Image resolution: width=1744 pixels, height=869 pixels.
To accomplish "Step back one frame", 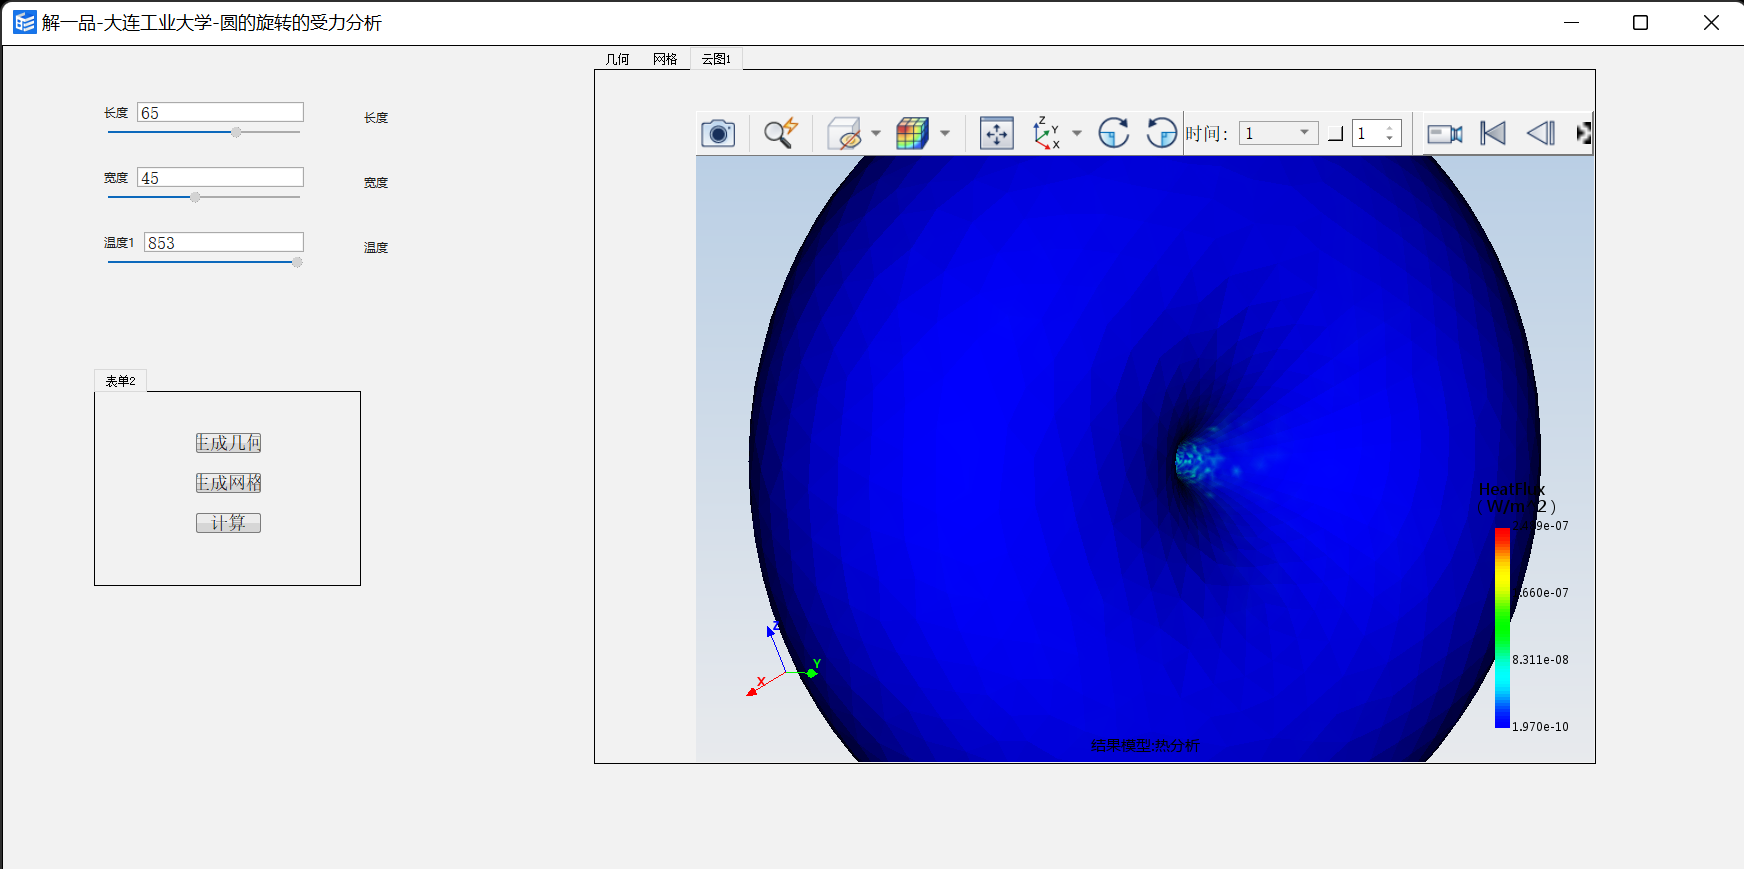I will tap(1541, 133).
